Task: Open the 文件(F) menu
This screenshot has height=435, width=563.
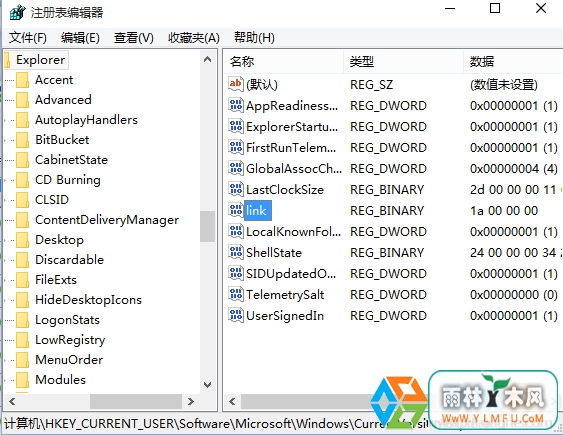Action: click(x=28, y=37)
